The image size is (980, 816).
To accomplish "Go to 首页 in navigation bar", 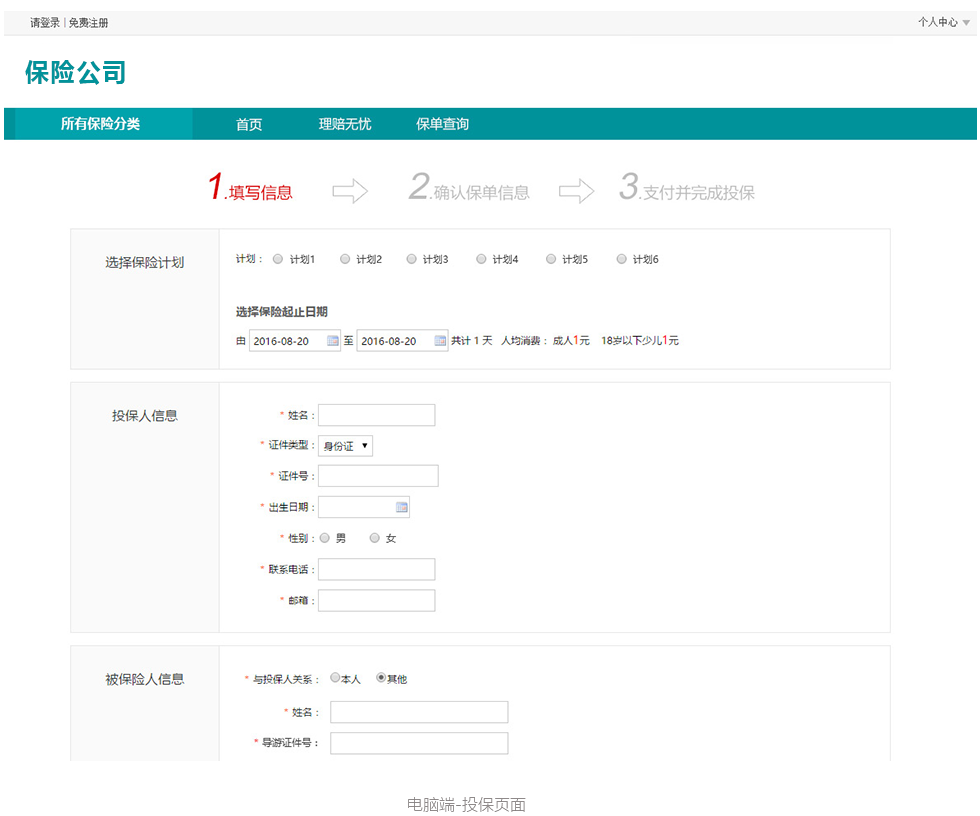I will [249, 124].
